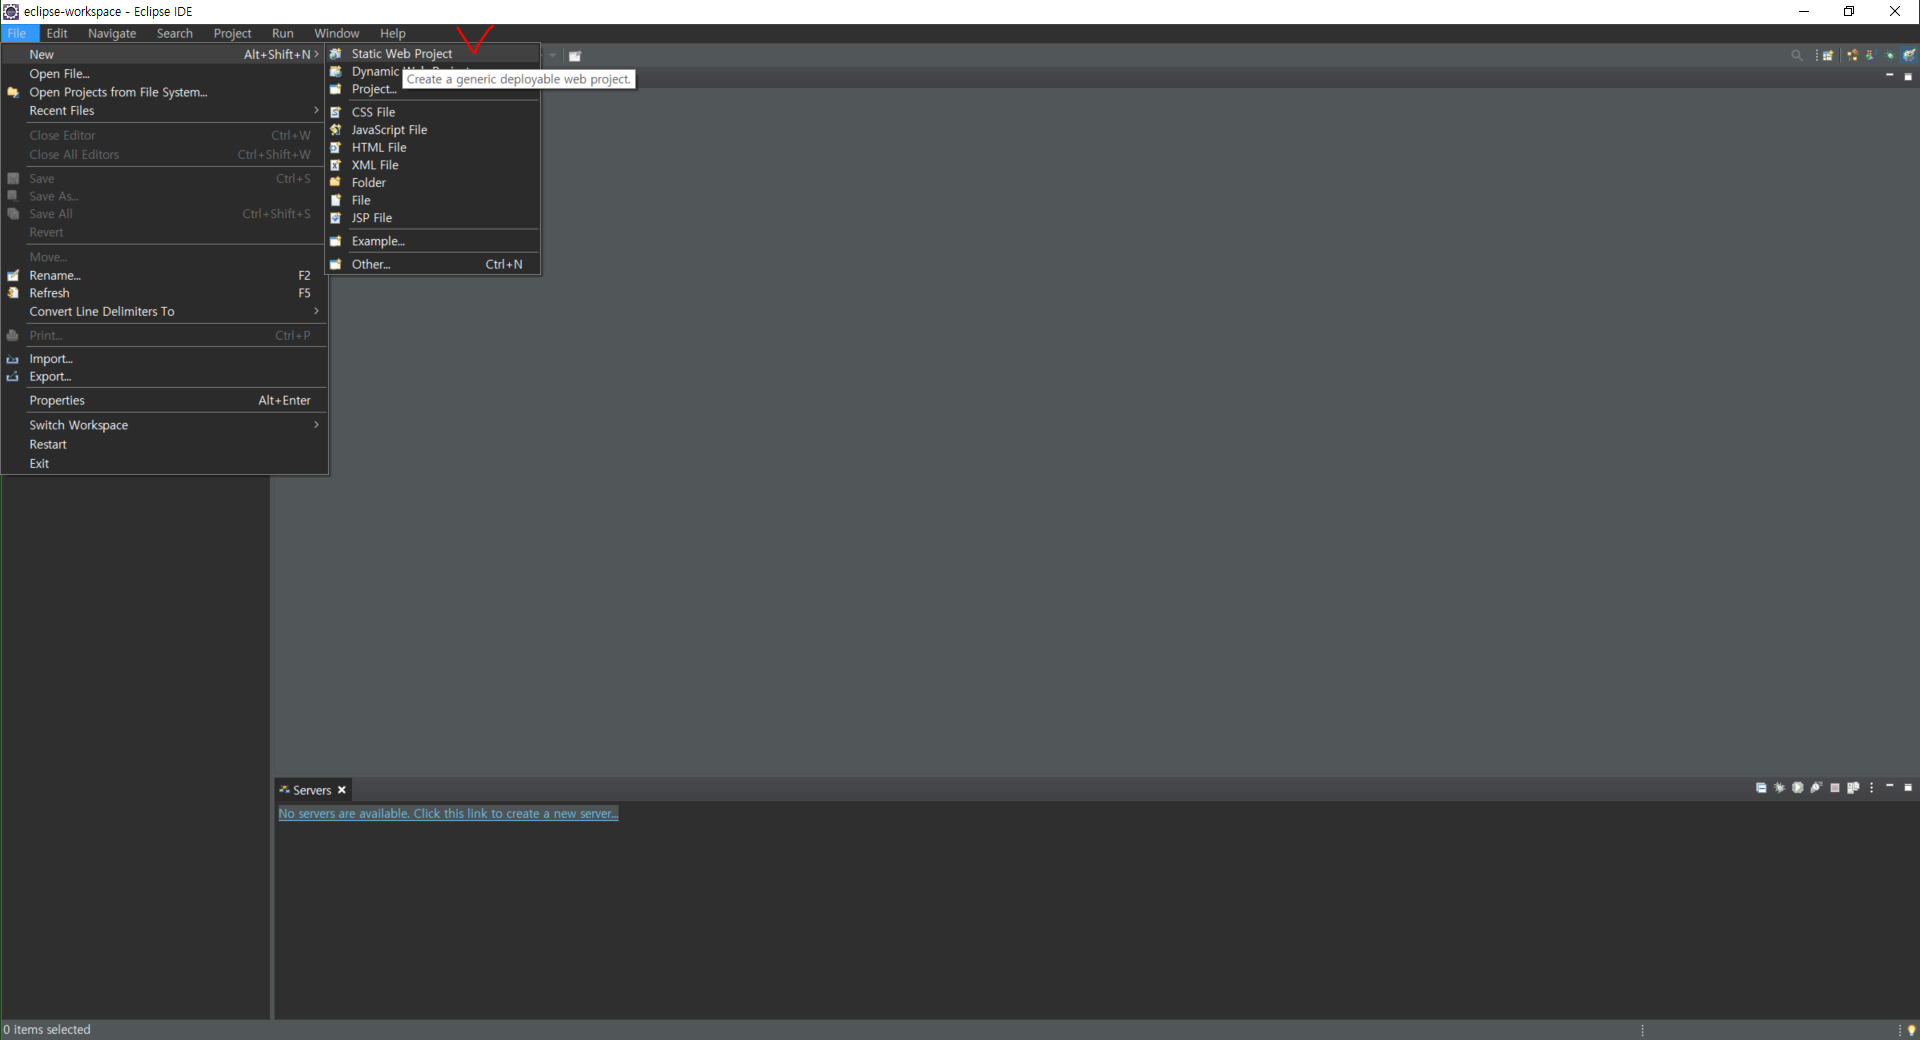Expand Convert Line Delimiters To submenu
Viewport: 1920px width, 1040px height.
click(164, 312)
